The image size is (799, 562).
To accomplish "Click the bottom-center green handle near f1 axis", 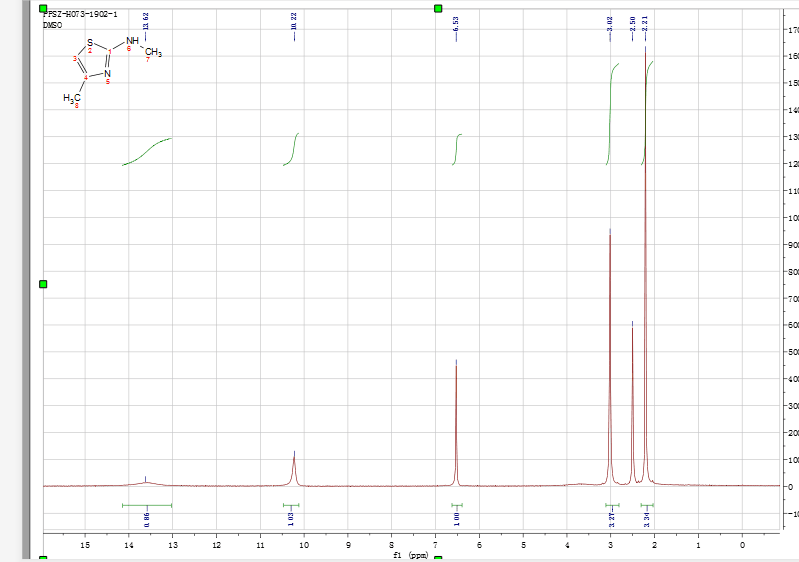I will 437,558.
